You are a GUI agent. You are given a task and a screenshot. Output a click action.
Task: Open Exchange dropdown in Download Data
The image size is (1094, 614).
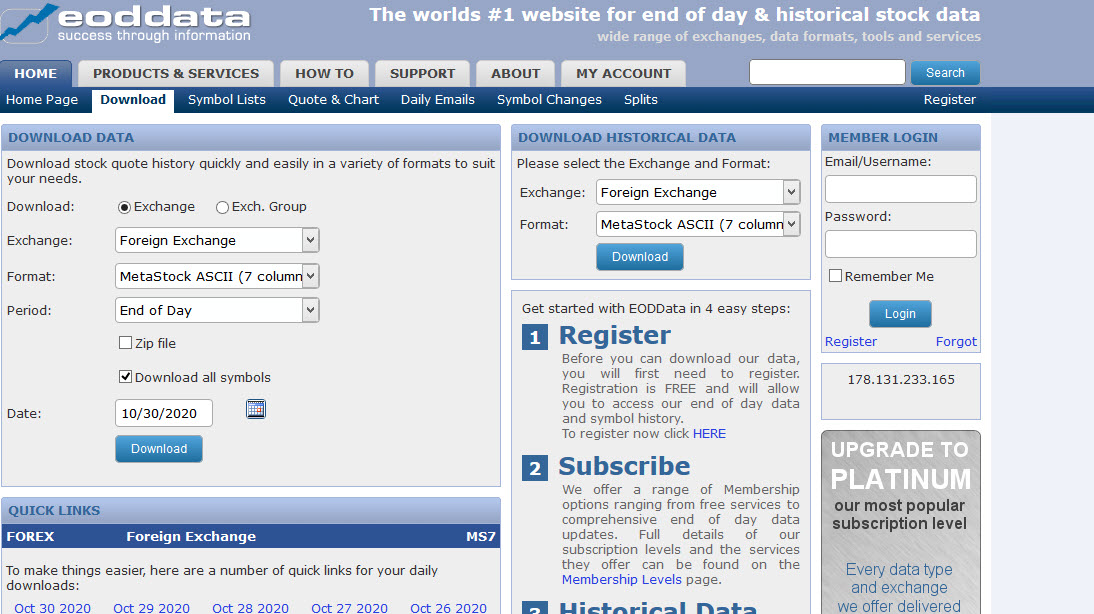217,240
